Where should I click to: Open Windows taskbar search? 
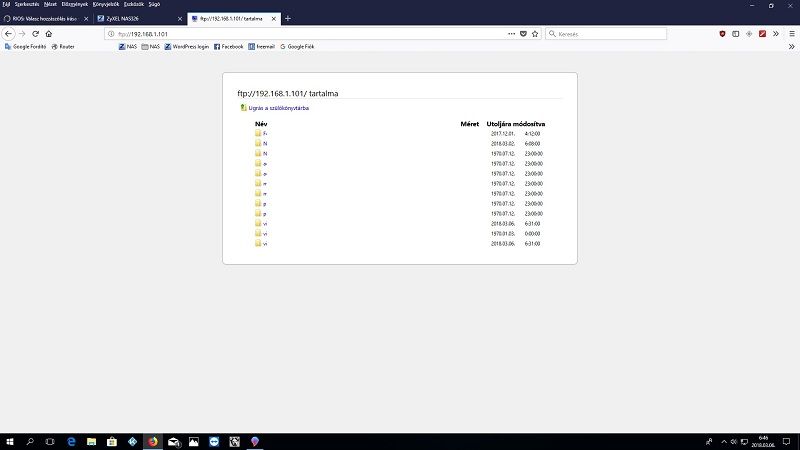coord(30,441)
